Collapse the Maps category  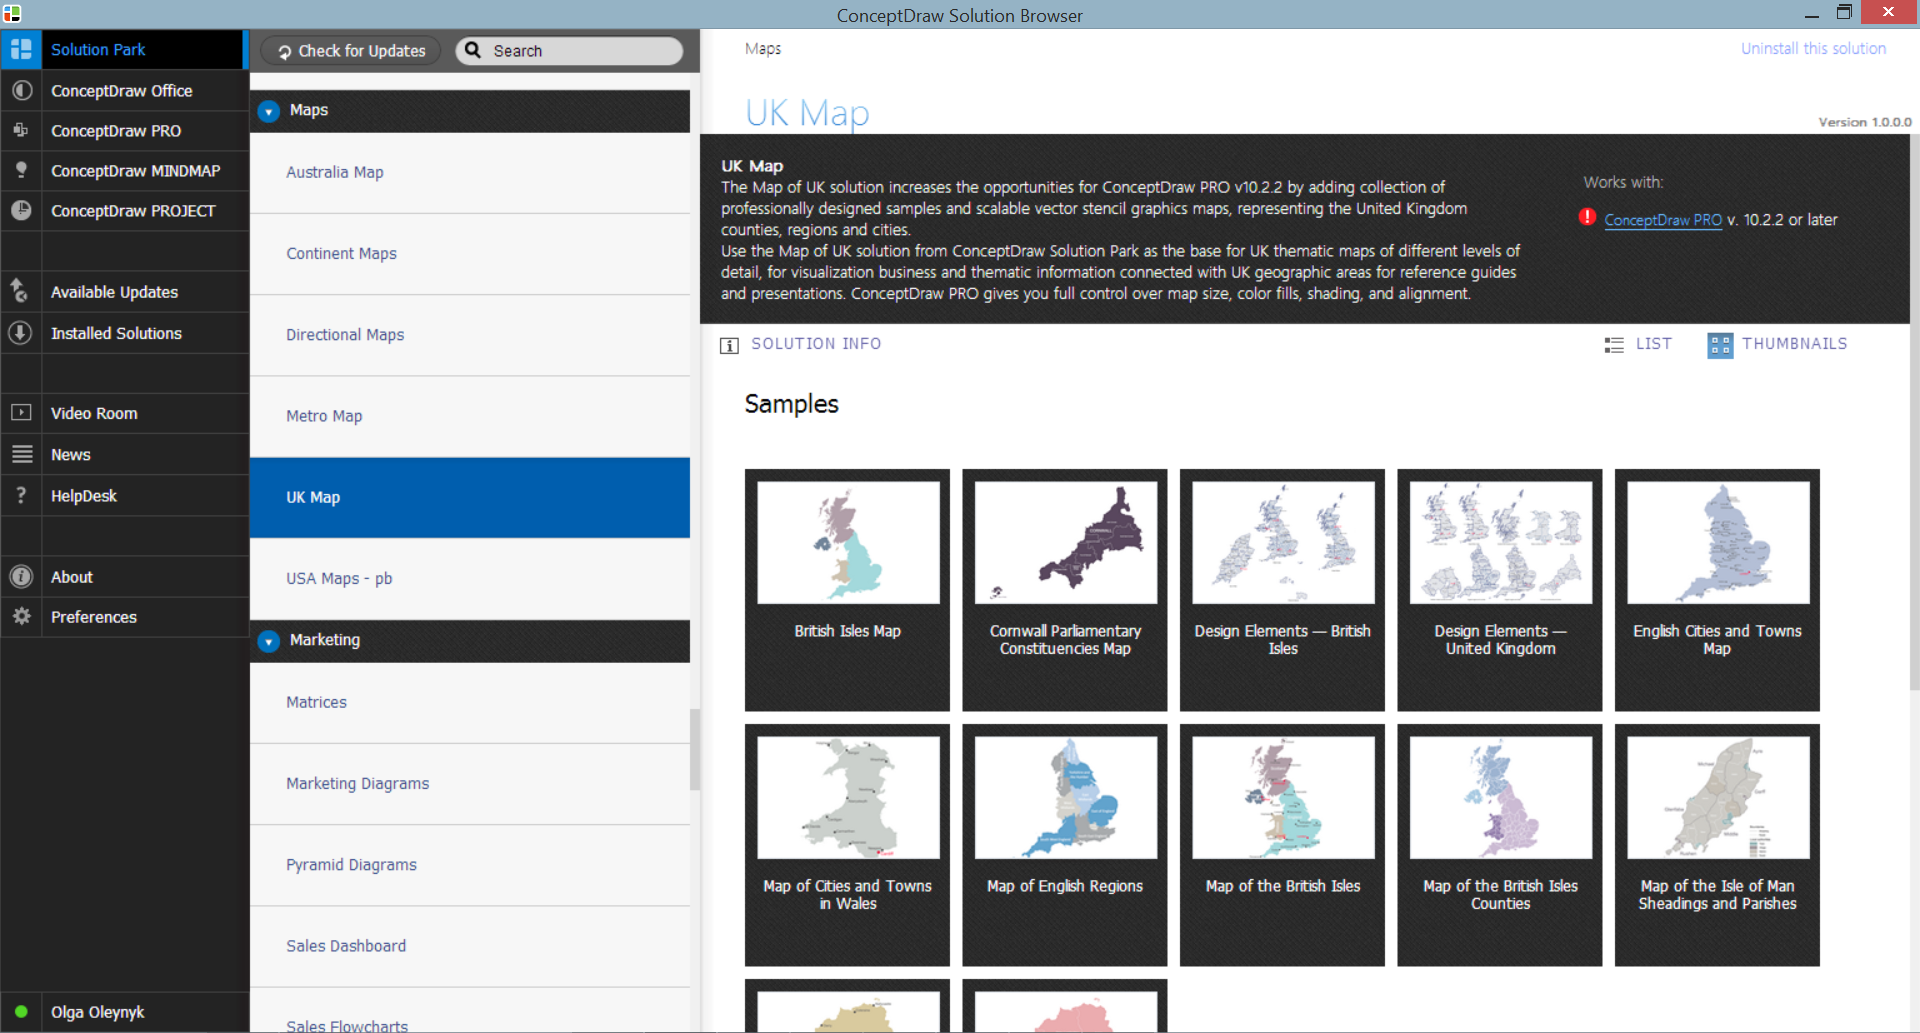coord(268,111)
